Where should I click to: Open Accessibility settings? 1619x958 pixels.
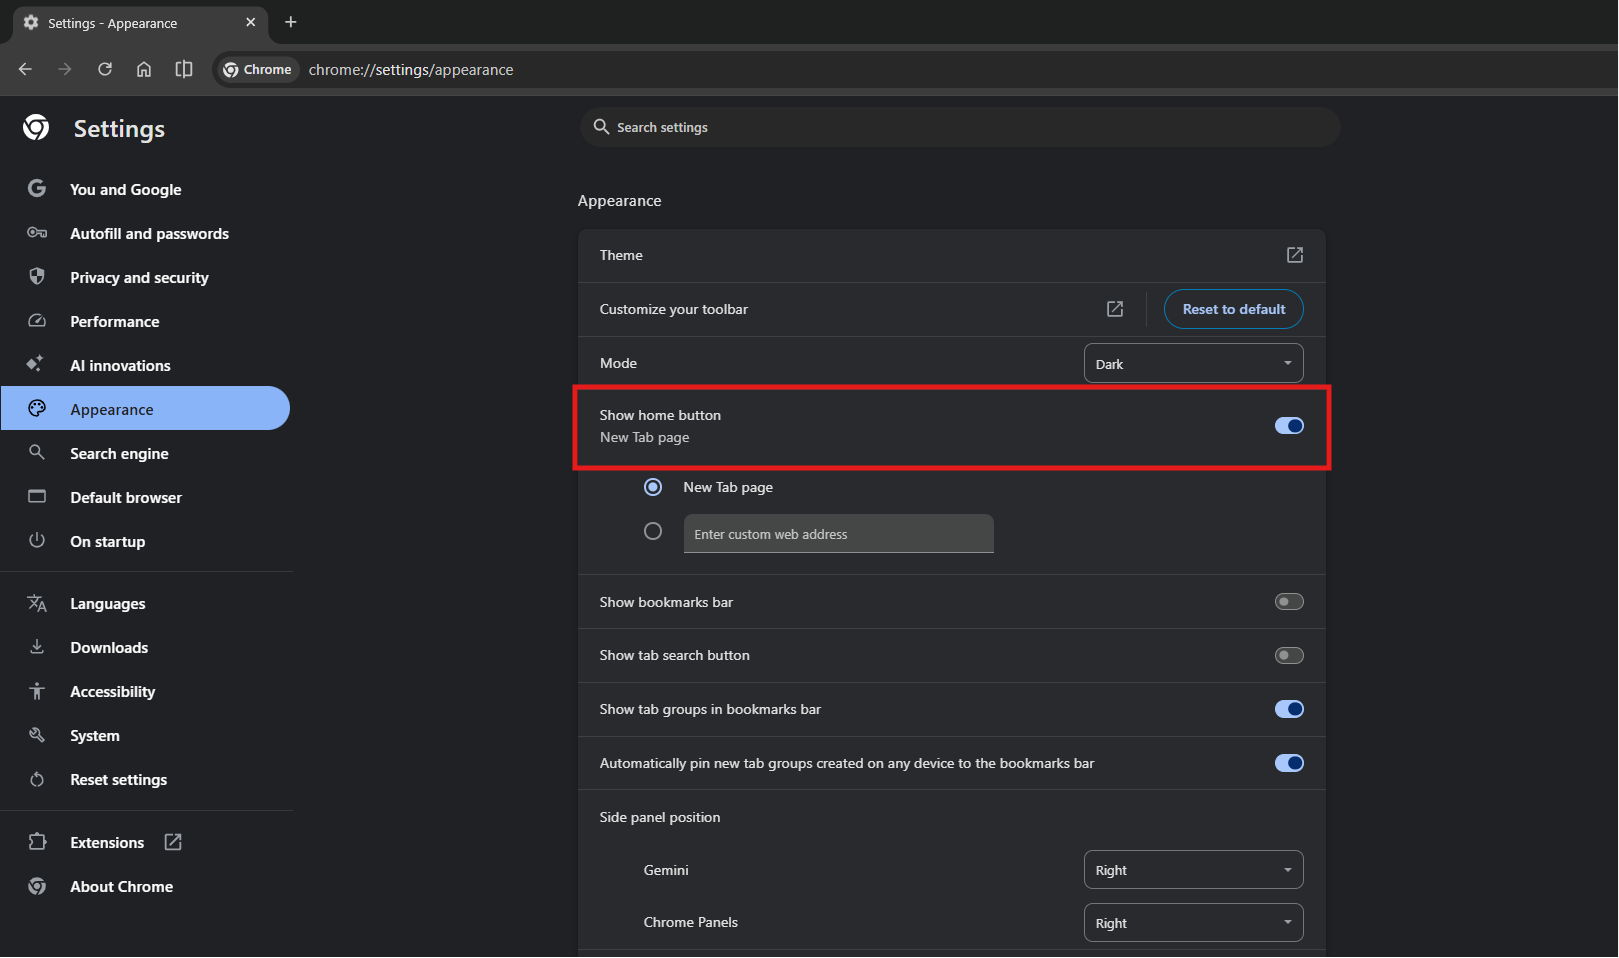click(x=113, y=692)
